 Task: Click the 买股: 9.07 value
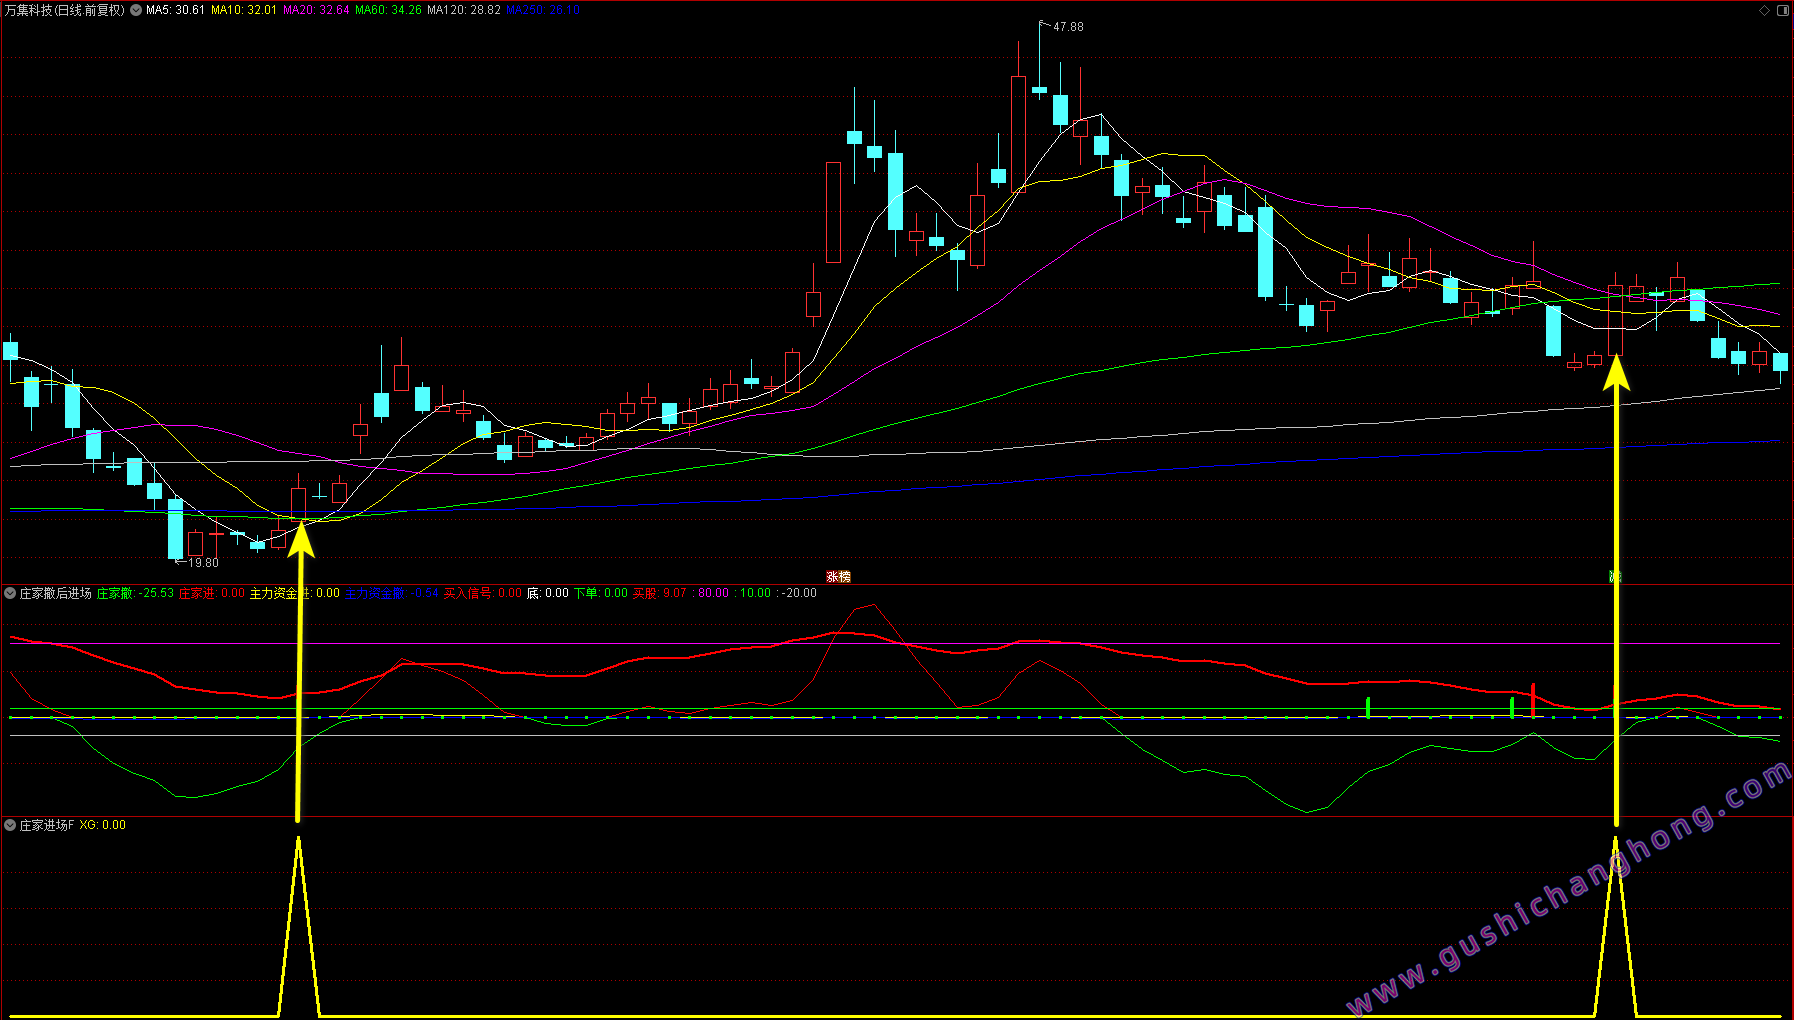[660, 593]
